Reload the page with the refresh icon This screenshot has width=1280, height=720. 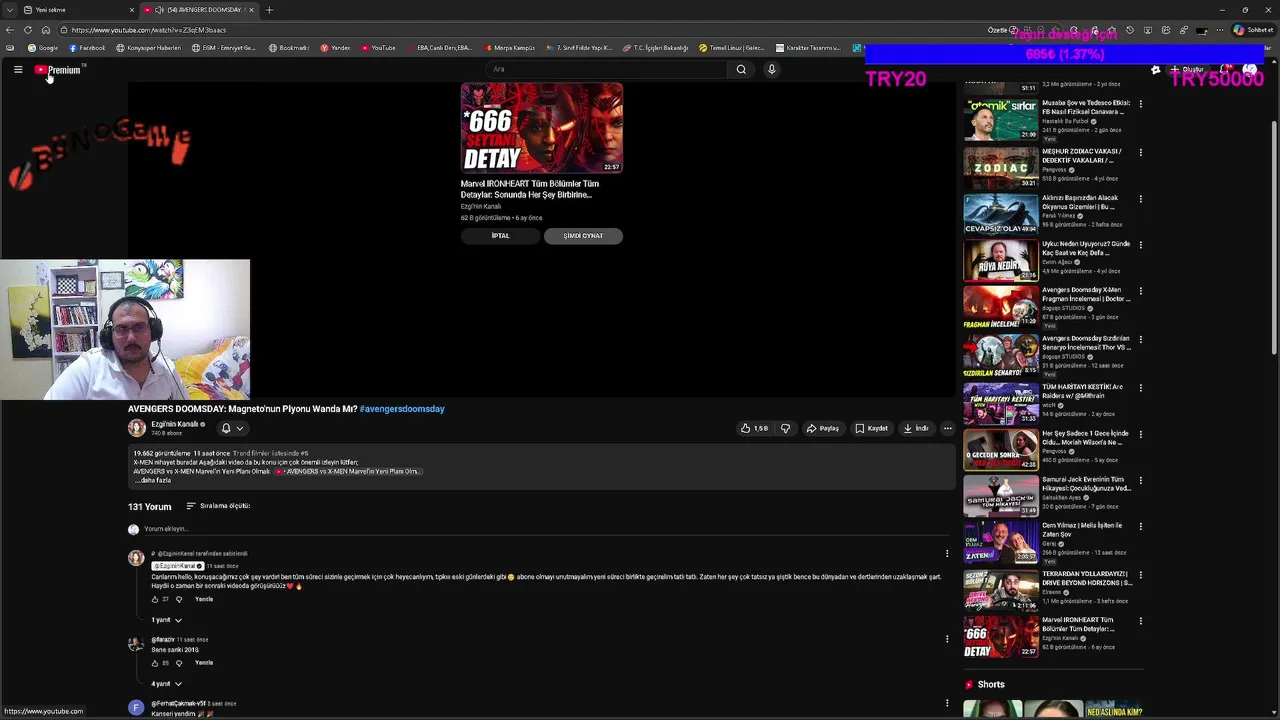click(x=28, y=30)
